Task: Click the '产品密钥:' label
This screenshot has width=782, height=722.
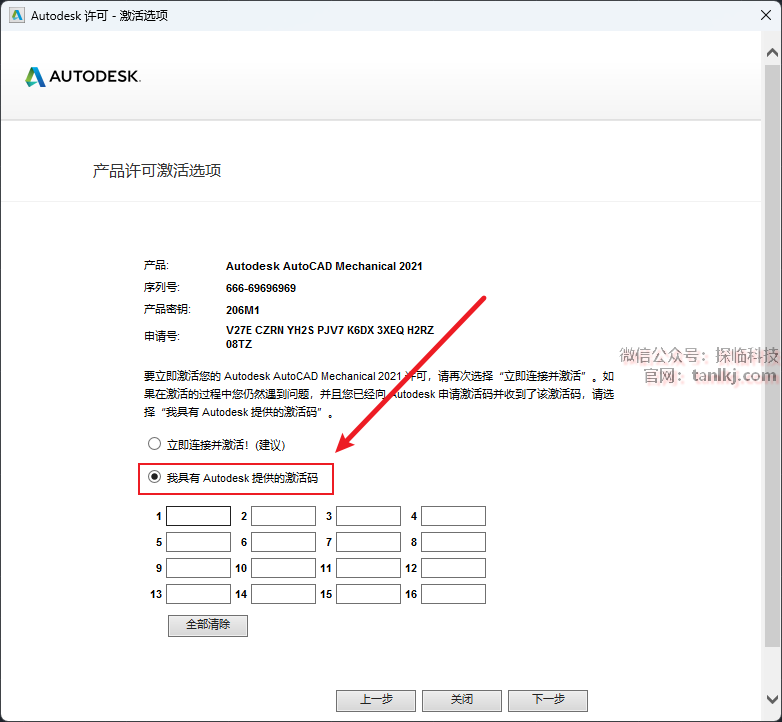Action: pos(168,309)
